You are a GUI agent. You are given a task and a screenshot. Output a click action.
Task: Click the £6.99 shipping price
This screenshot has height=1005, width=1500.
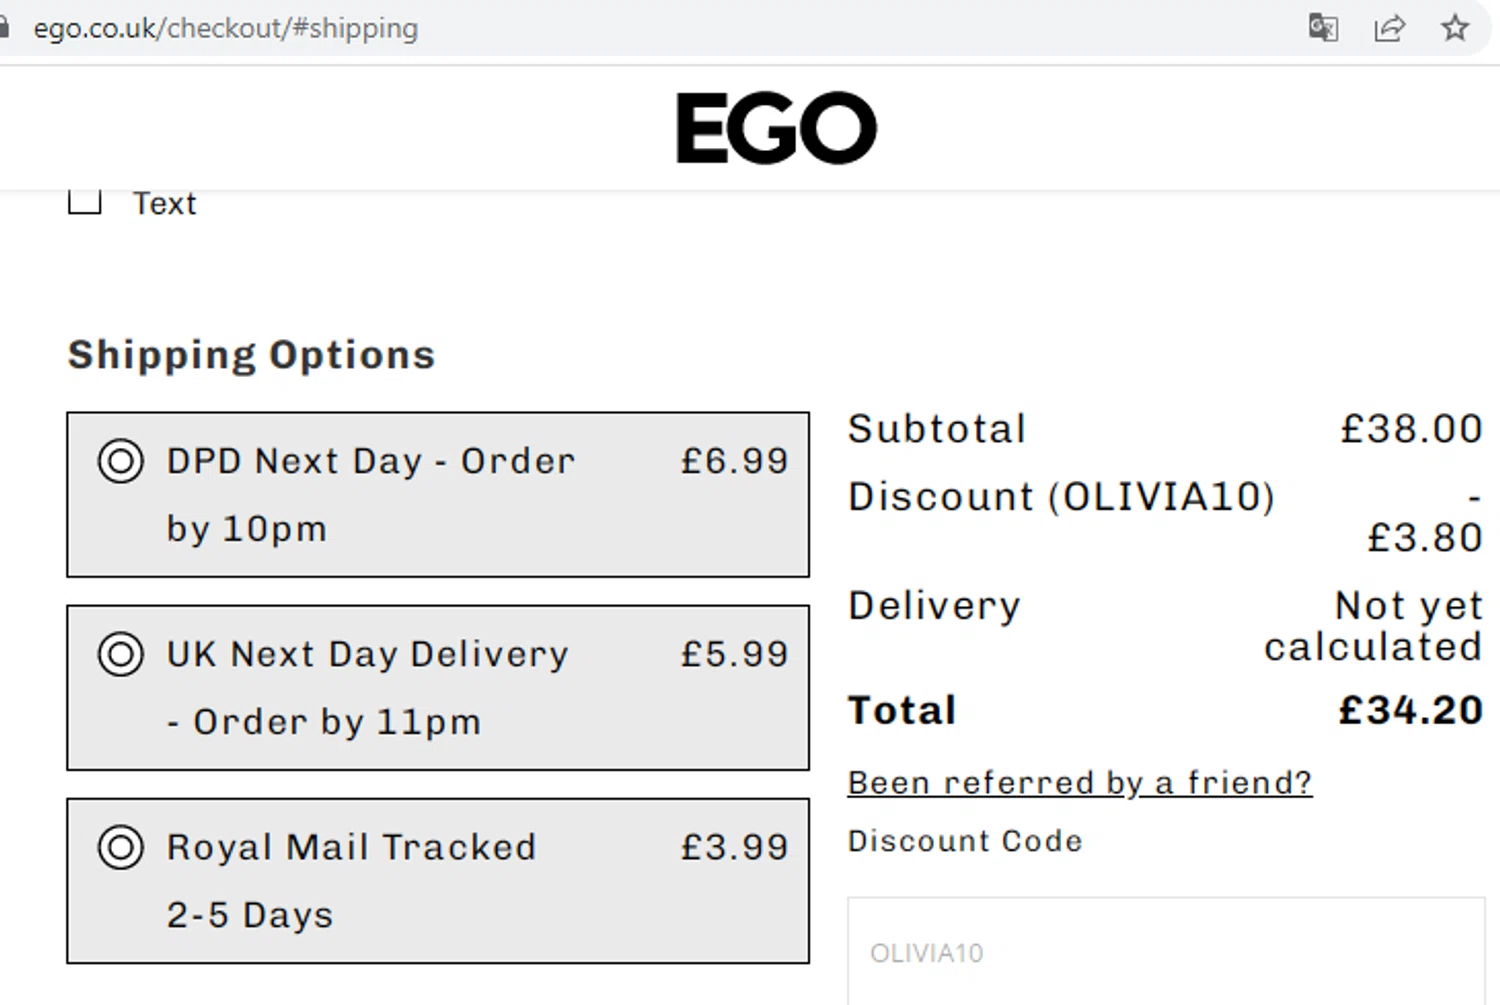[735, 461]
